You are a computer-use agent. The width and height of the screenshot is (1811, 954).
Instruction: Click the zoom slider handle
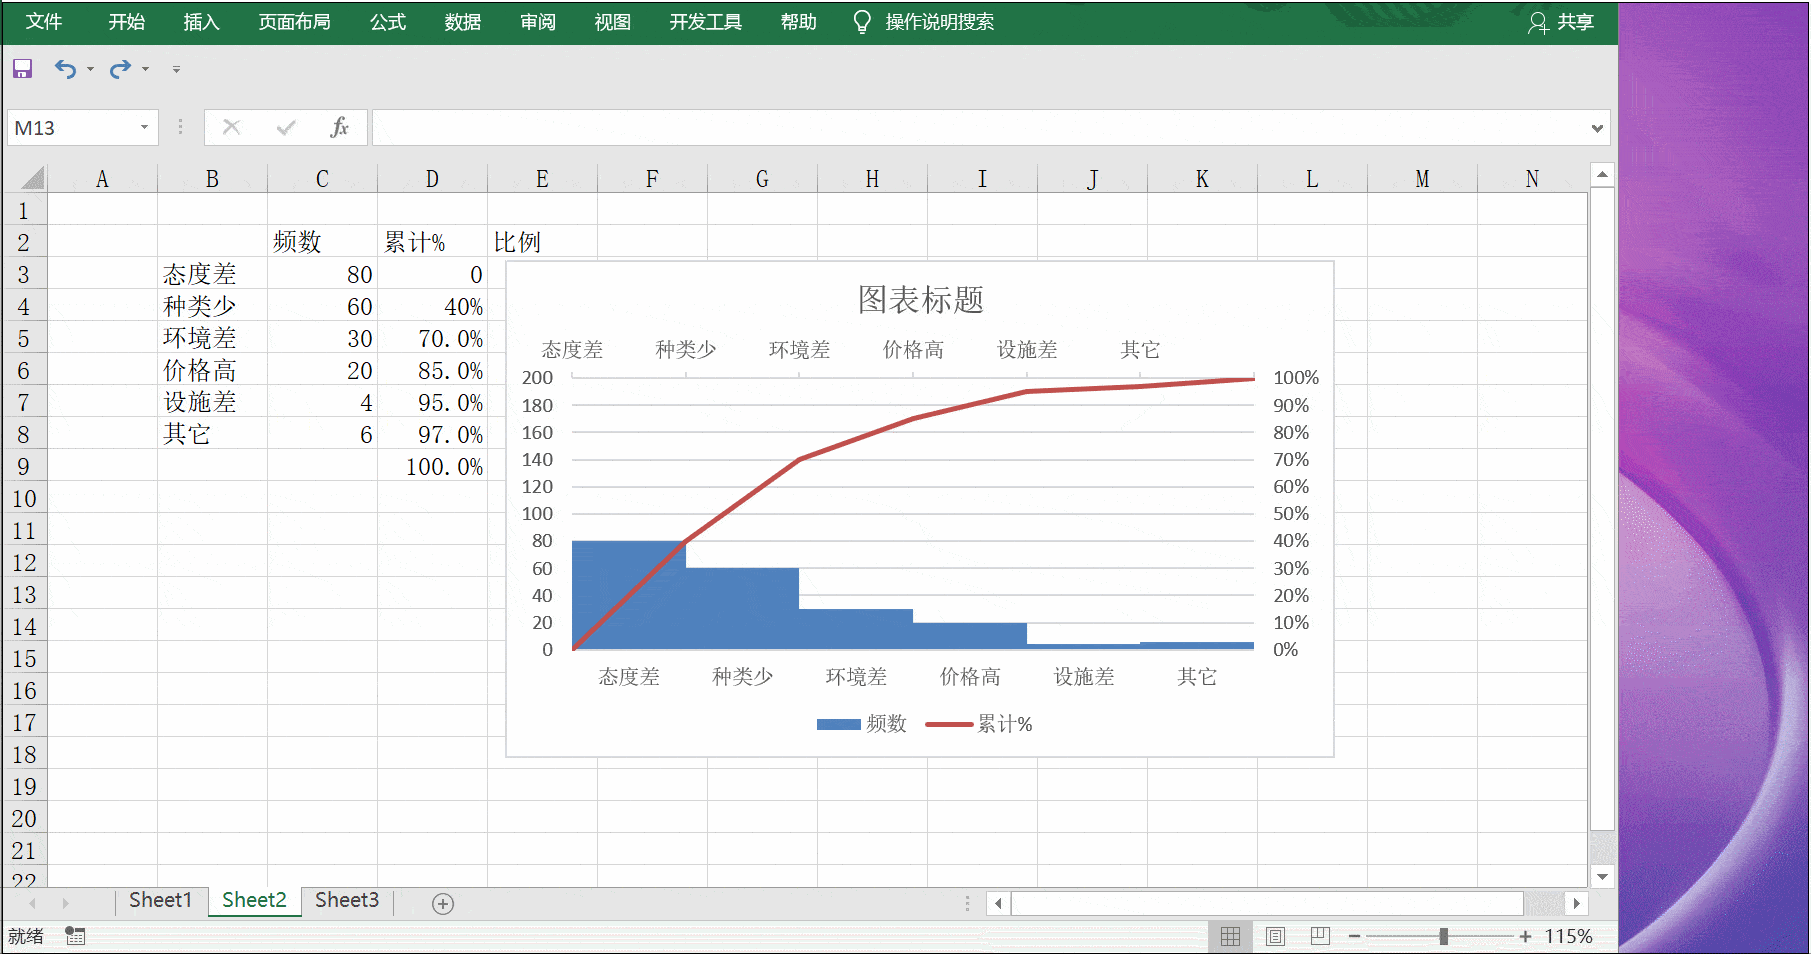(1443, 936)
